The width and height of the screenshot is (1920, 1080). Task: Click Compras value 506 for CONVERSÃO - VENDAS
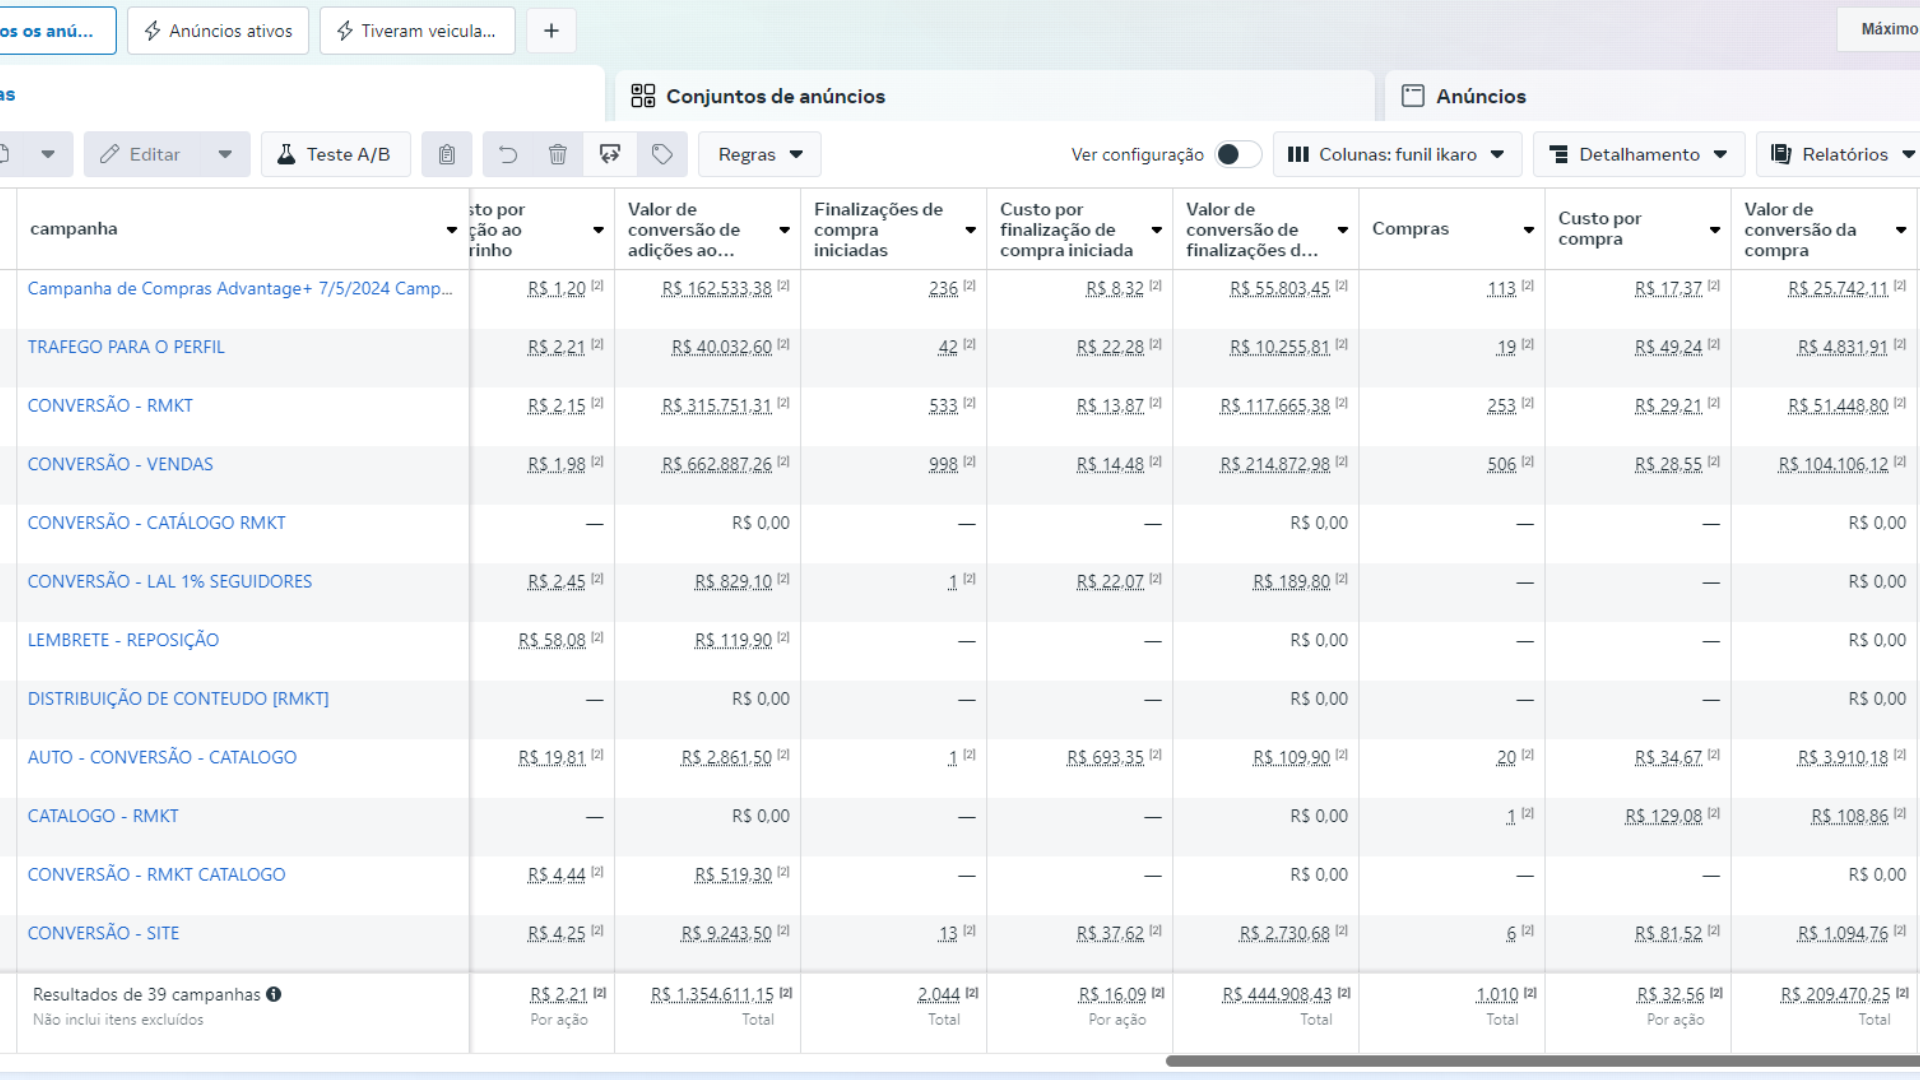1501,465
